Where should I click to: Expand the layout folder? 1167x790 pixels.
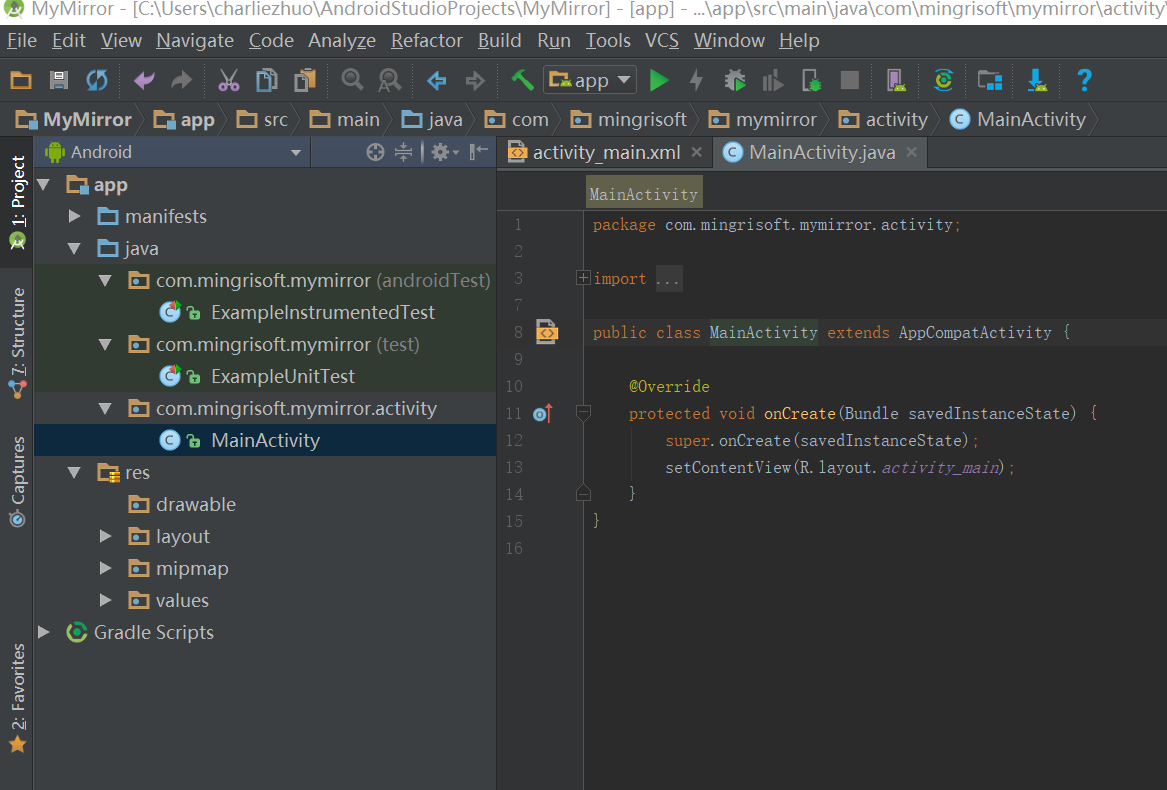pyautogui.click(x=106, y=536)
